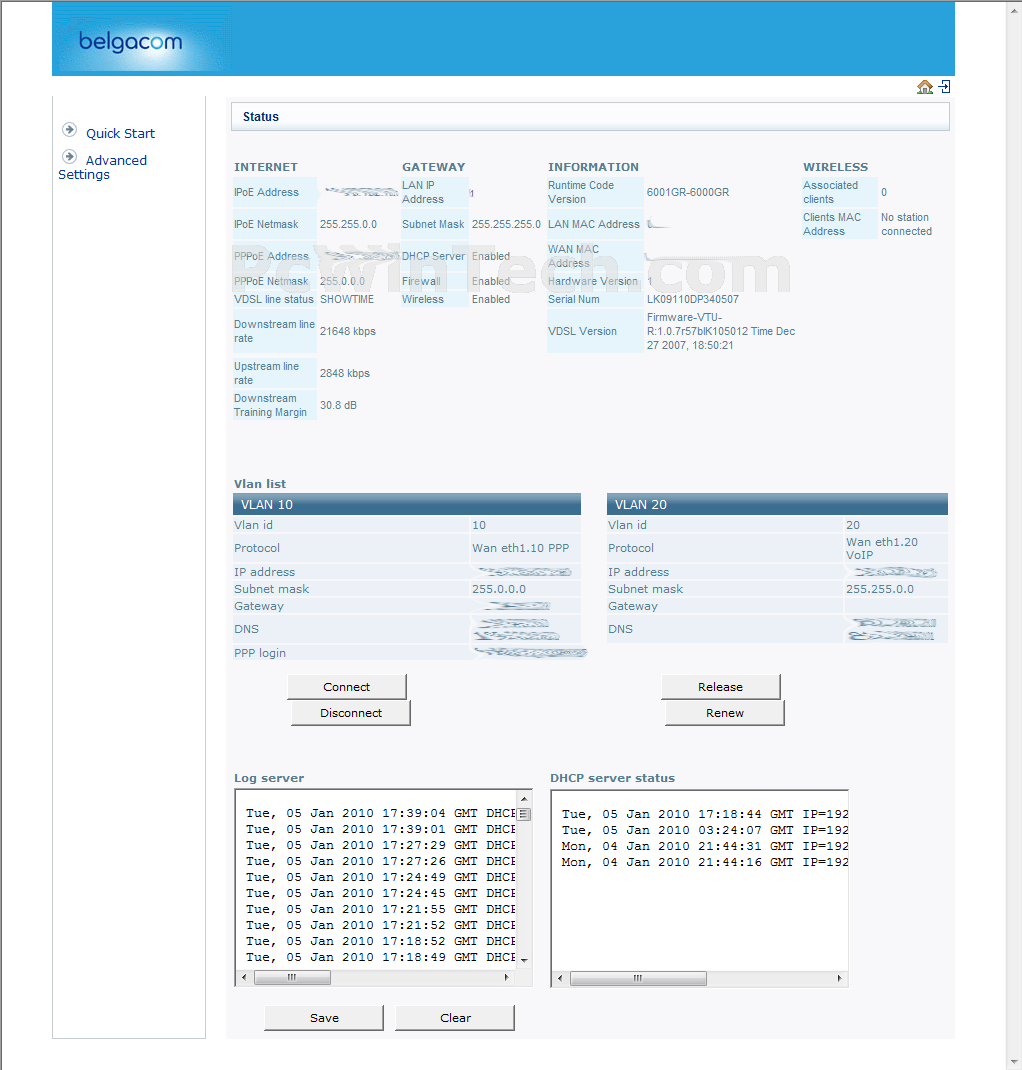Click the Wan eth1.10 PPP protocol value
1022x1070 pixels.
point(520,548)
